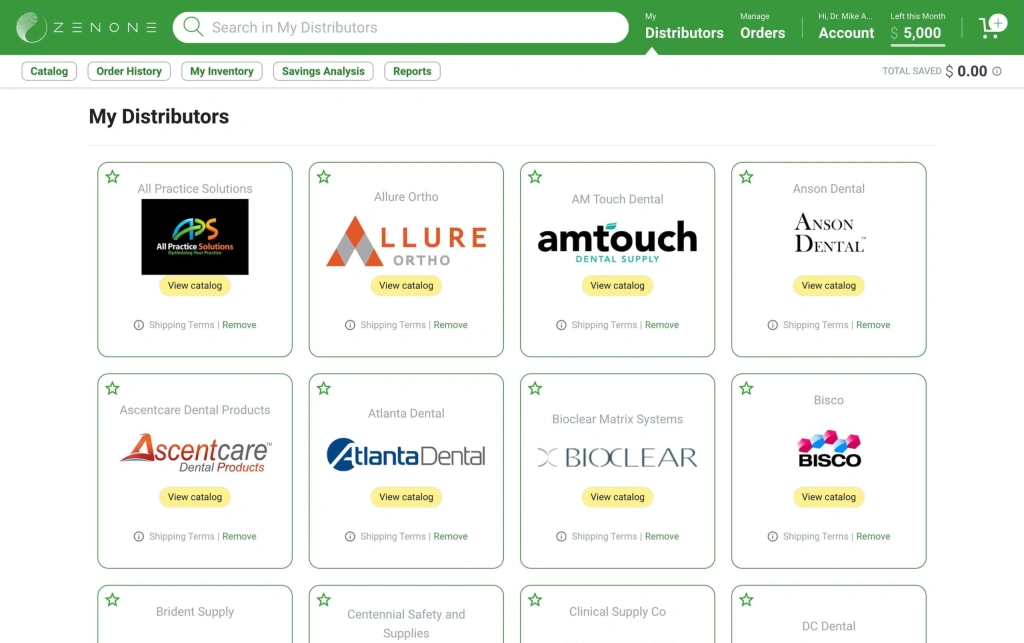The image size is (1024, 643).
Task: Open the My Distributors header tab
Action: 684,27
